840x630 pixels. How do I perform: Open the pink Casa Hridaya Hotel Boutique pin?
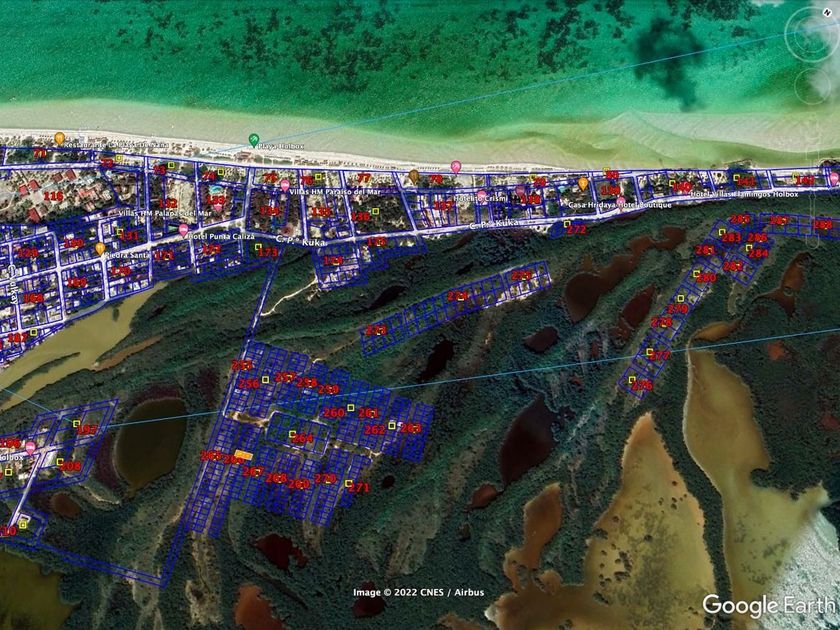point(621,202)
